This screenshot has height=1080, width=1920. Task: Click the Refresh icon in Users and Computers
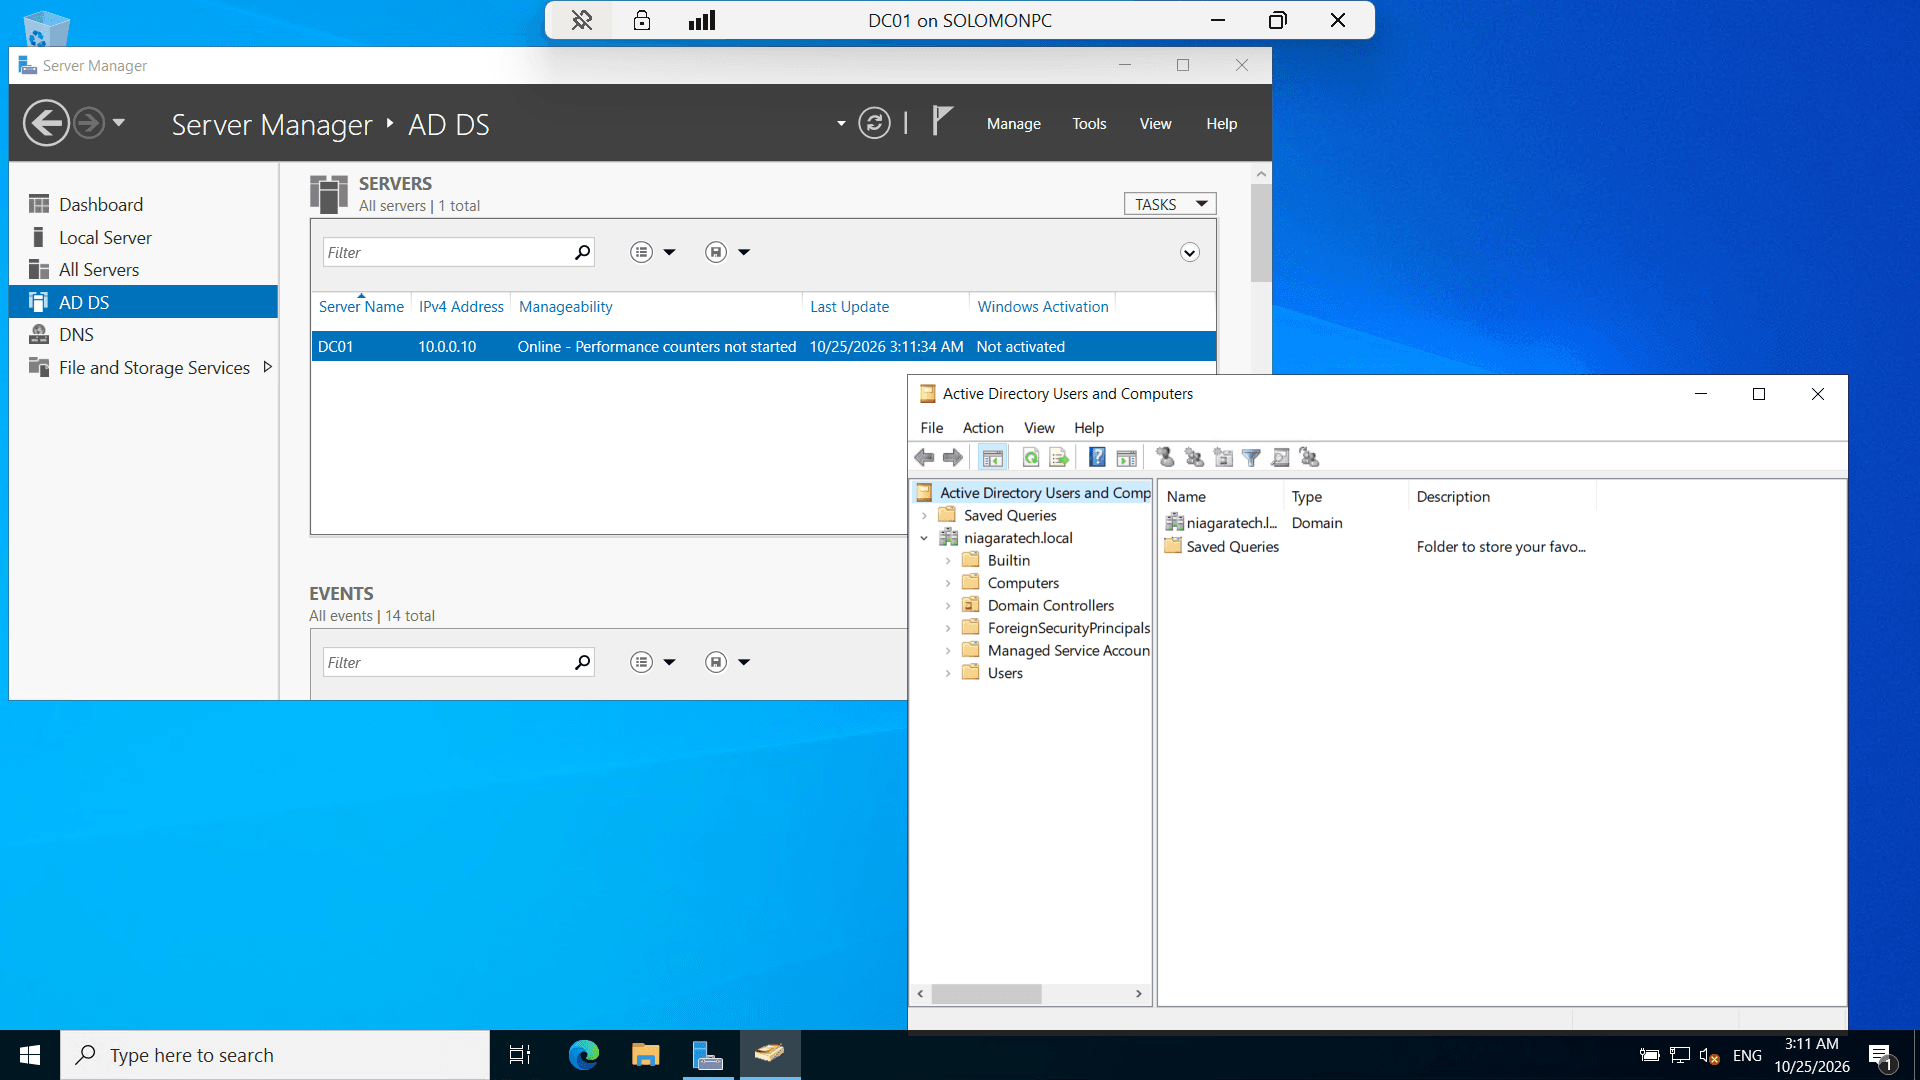tap(1030, 458)
